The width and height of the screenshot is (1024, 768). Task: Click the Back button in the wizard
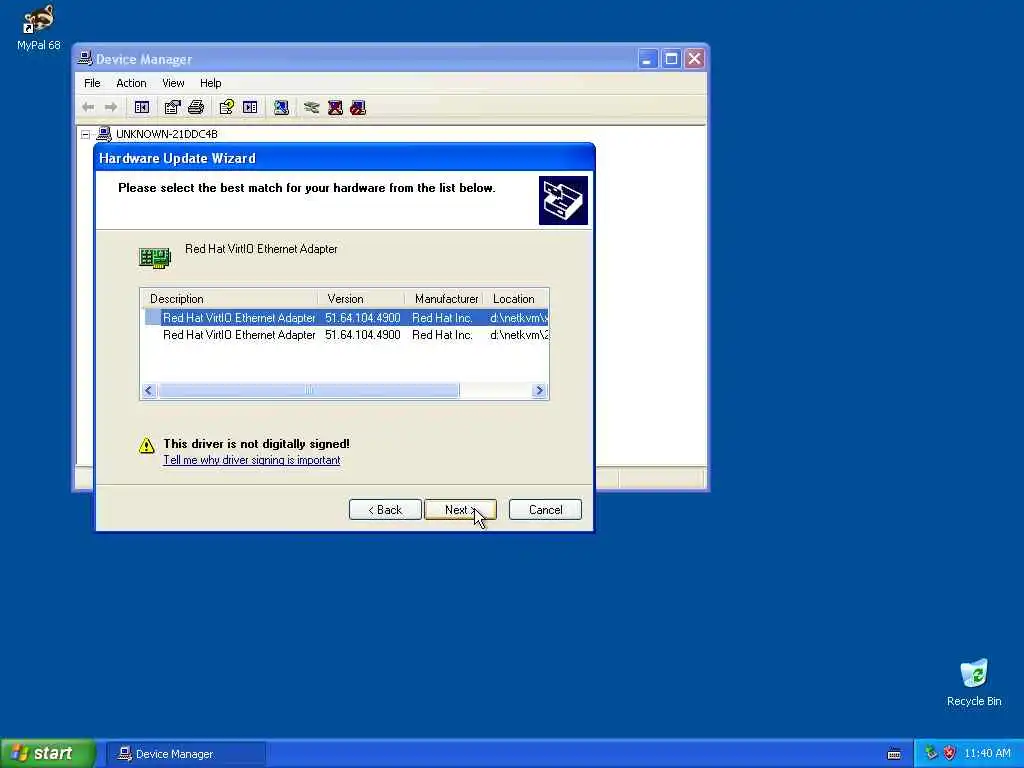[385, 510]
